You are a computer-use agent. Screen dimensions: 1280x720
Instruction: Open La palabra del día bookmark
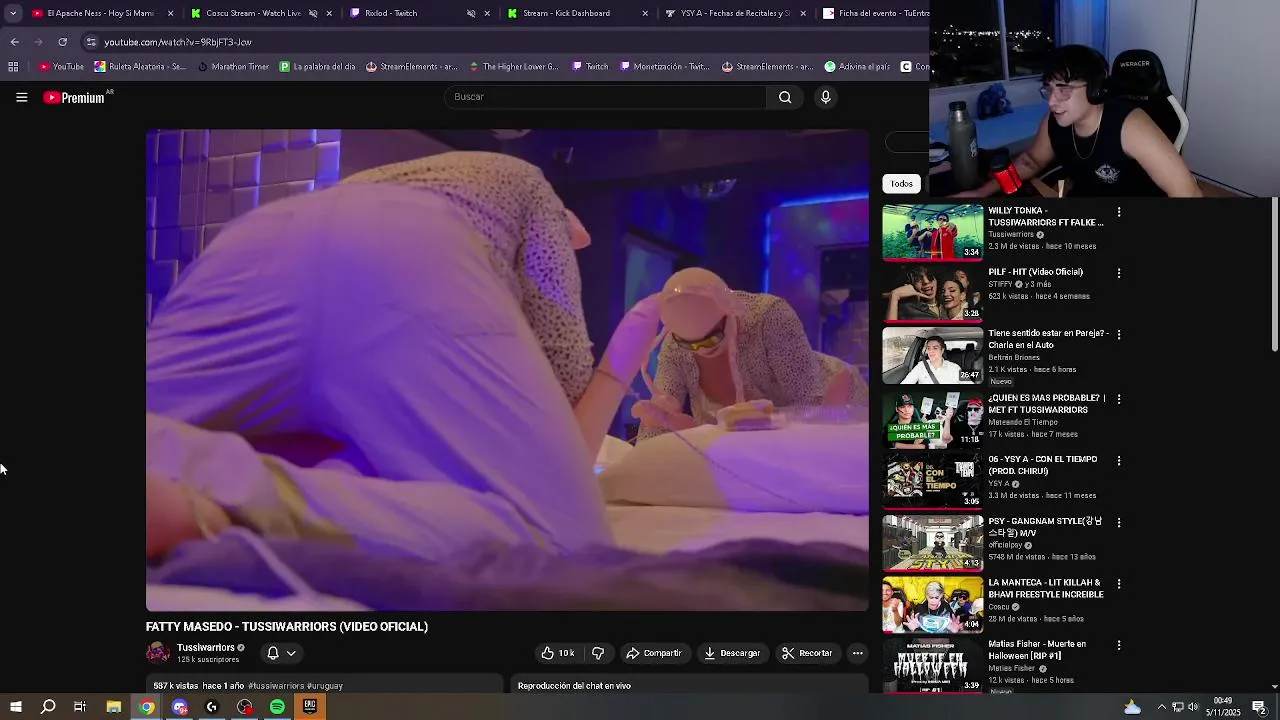pyautogui.click(x=318, y=67)
